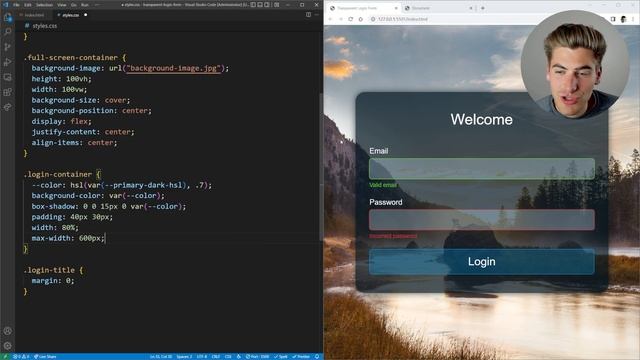Screen dimensions: 640x360
Task: Follow the background-image.jpg url link in code
Action: point(173,68)
